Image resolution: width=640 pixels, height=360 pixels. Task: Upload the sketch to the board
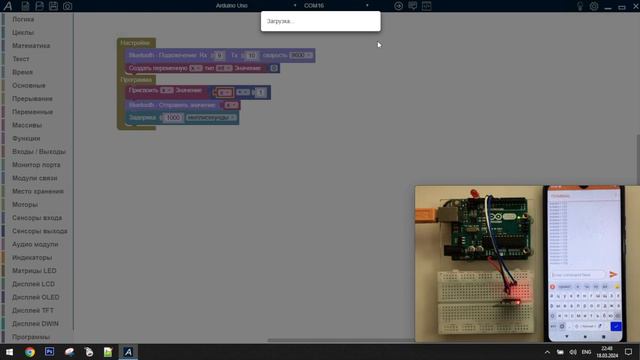click(x=398, y=6)
